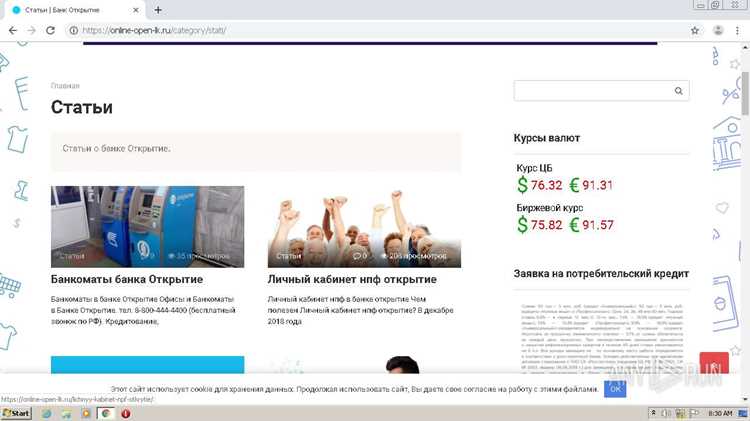The height and width of the screenshot is (421, 750).
Task: Click the Заявка на потребительский кредит heading
Action: point(601,274)
